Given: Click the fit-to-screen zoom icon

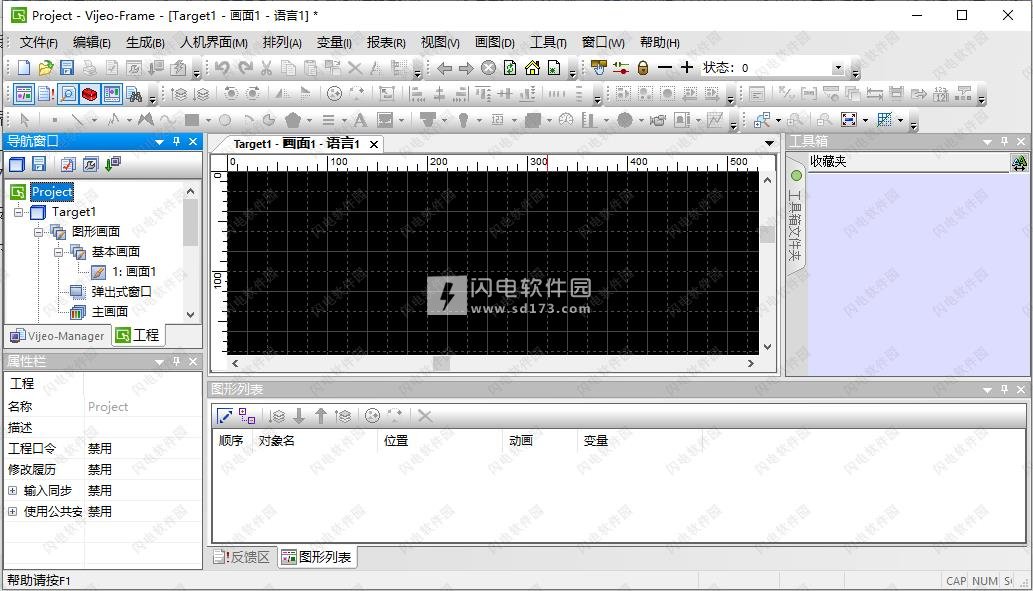Looking at the screenshot, I should [x=849, y=120].
